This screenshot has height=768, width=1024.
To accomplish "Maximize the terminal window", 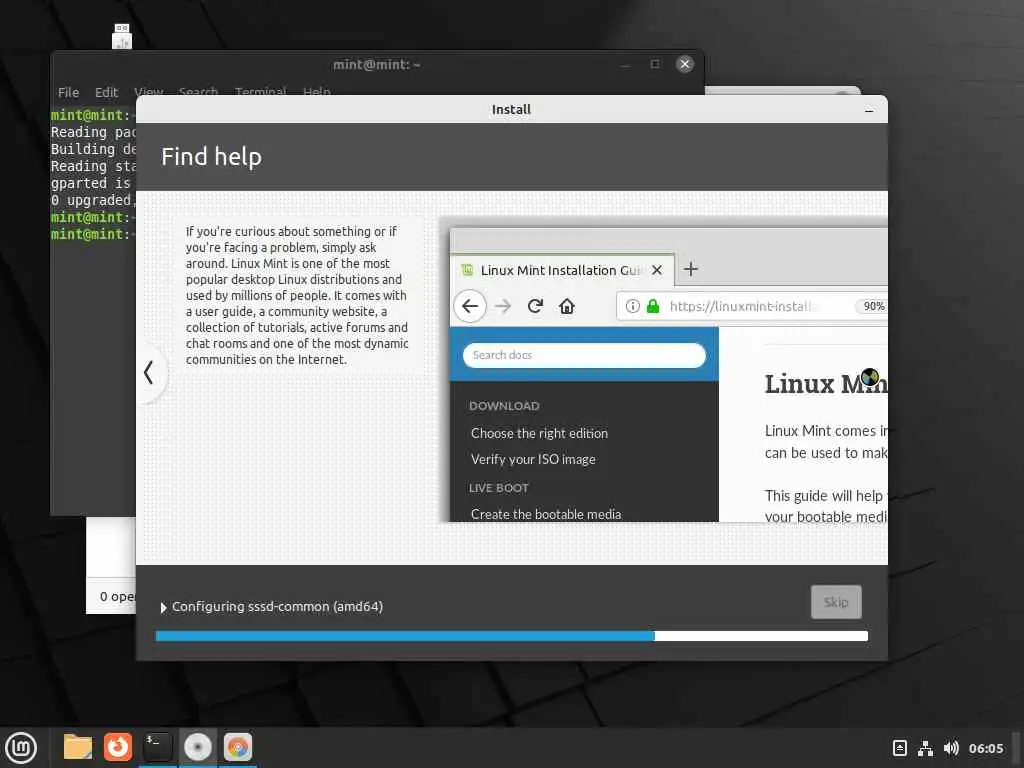I will 655,64.
